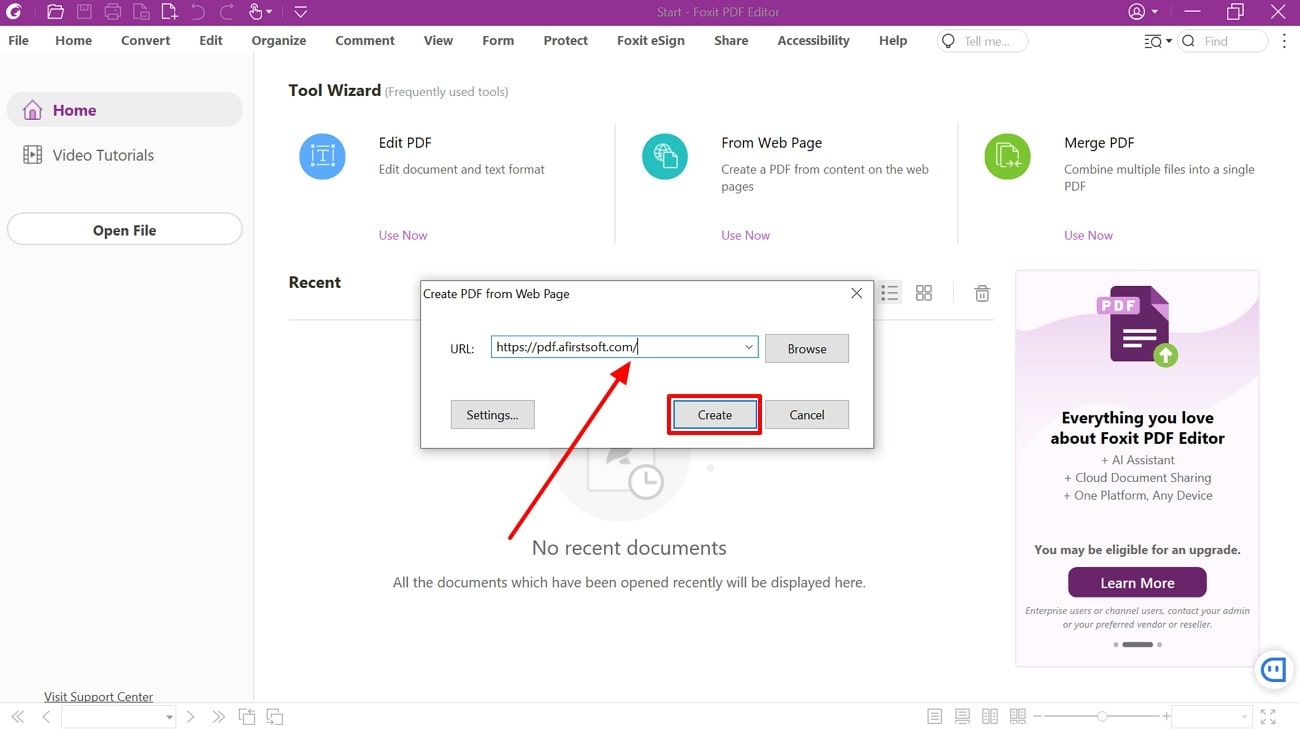This screenshot has width=1300, height=729.
Task: Click the open folder icon in quick access toolbar
Action: (x=55, y=12)
